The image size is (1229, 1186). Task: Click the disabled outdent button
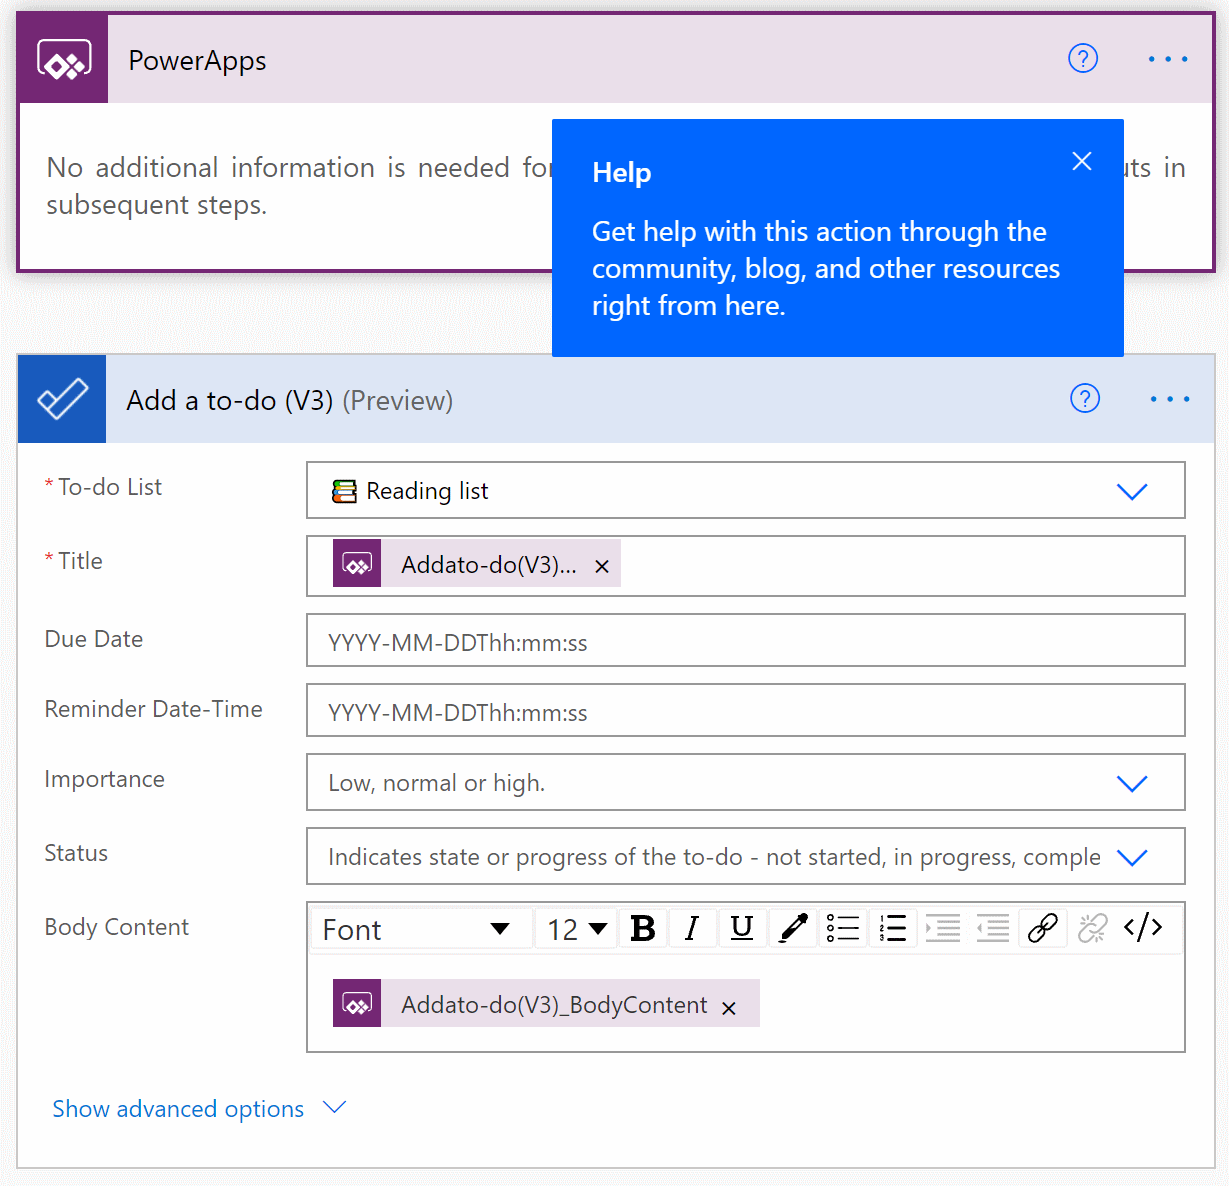click(x=993, y=928)
